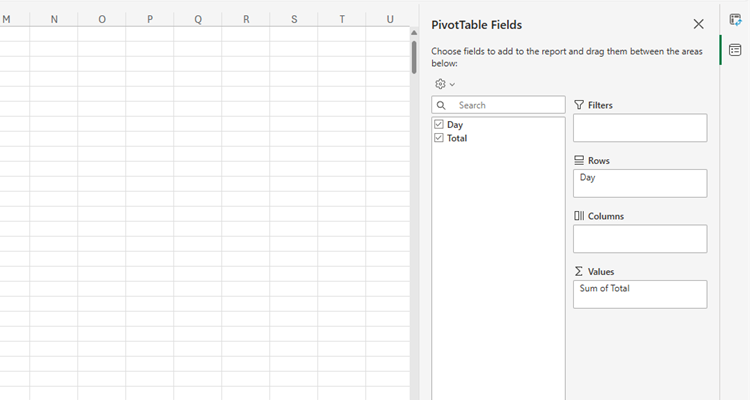Close the PivotTable Fields pane

pyautogui.click(x=698, y=24)
